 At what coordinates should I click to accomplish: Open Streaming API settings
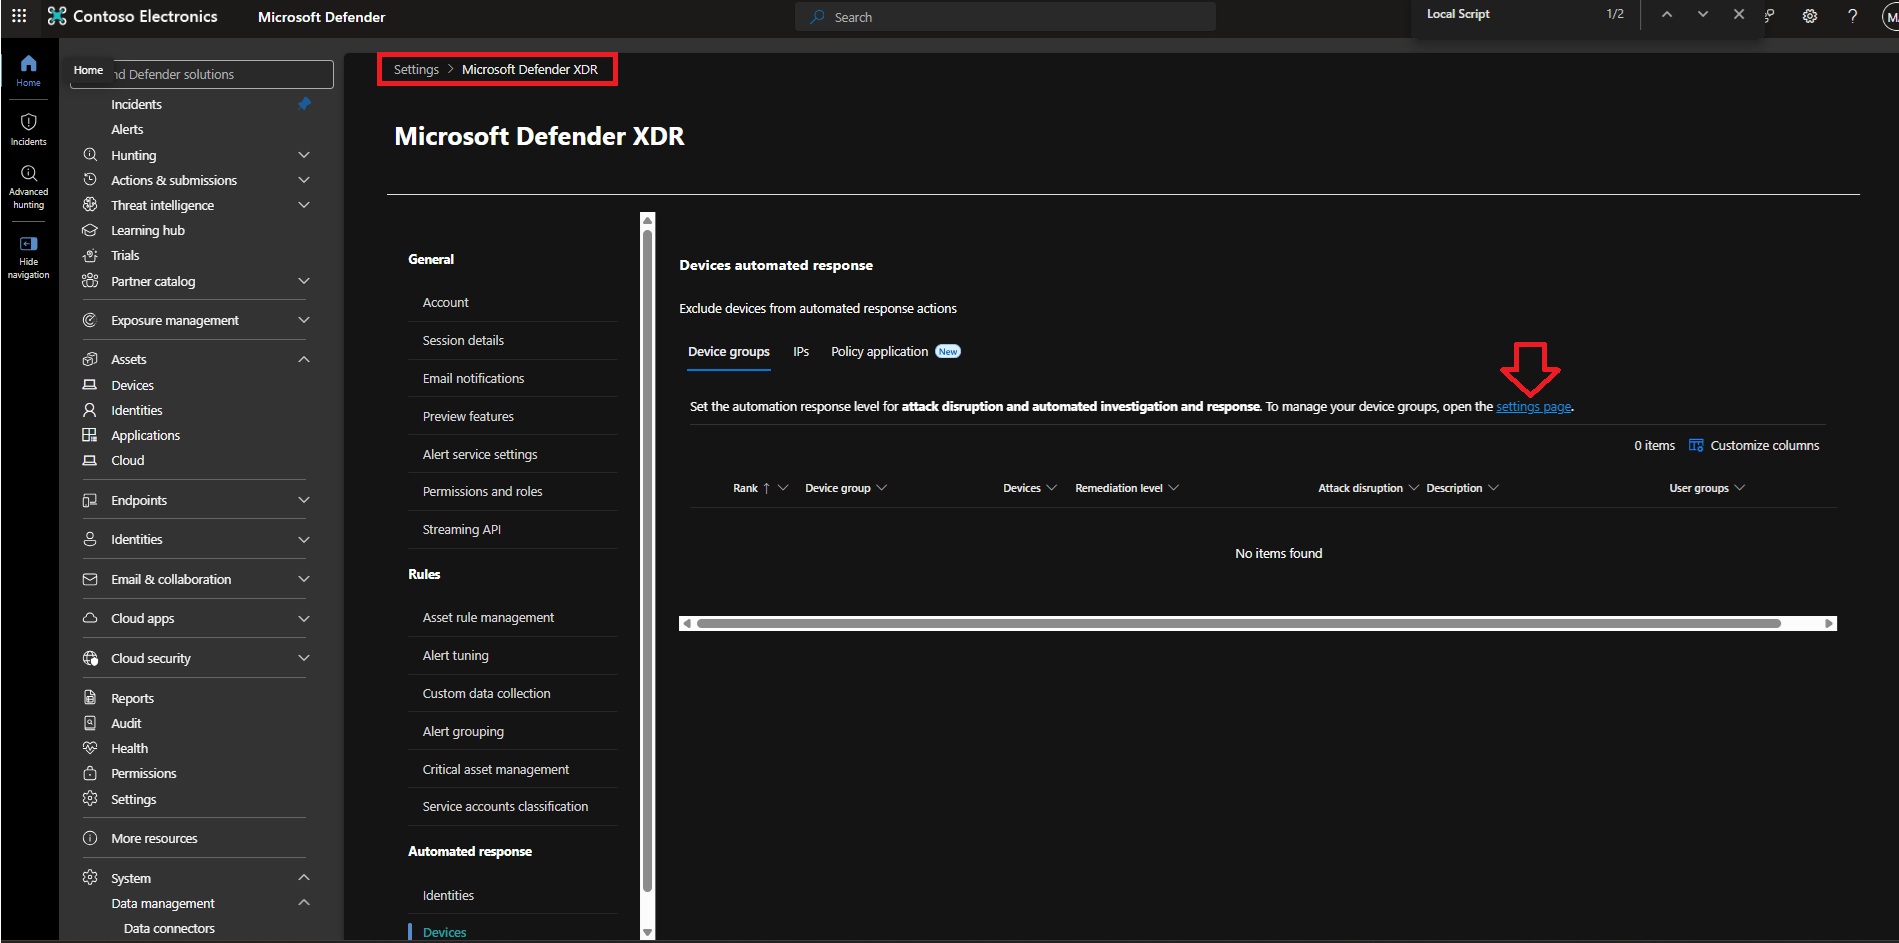click(462, 530)
